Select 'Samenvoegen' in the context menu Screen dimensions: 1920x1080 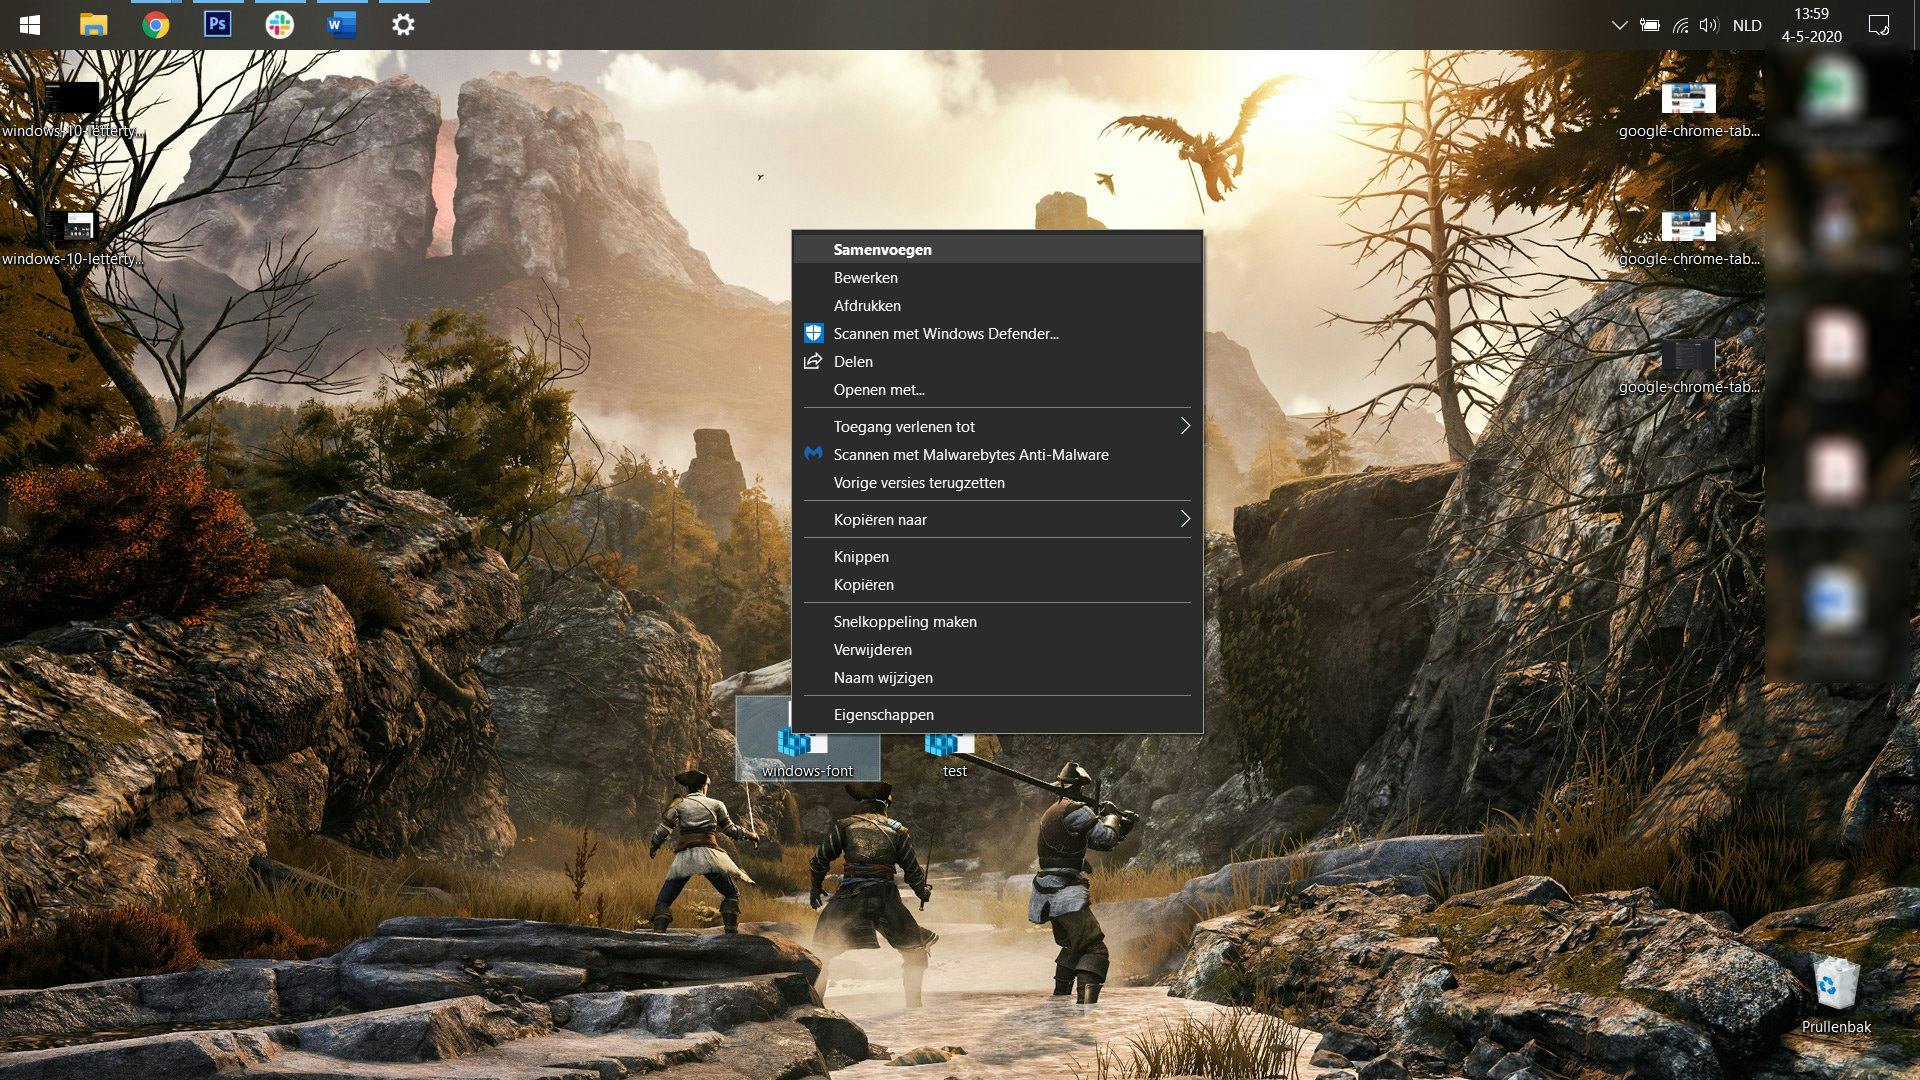pos(882,249)
